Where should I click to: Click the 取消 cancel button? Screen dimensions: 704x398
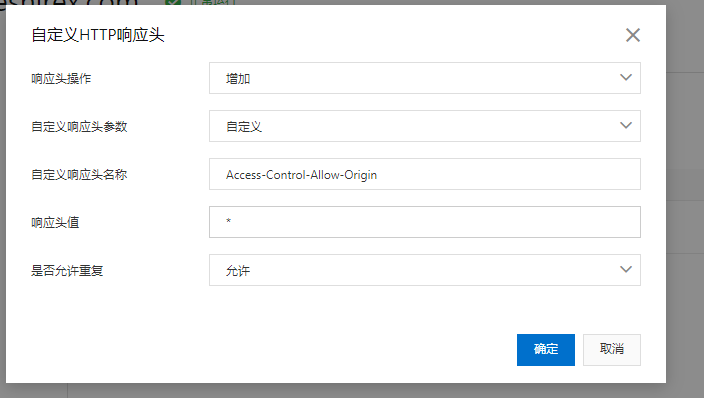612,350
